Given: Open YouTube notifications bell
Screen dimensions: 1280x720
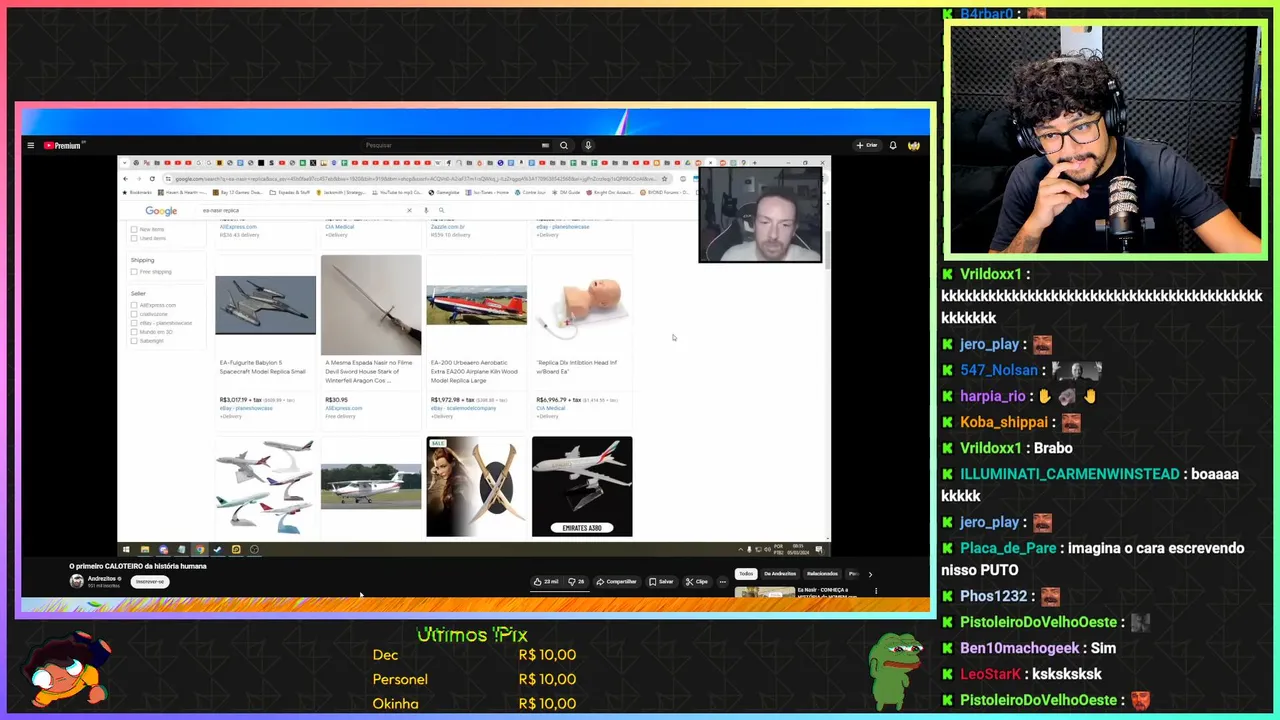Looking at the screenshot, I should [893, 145].
